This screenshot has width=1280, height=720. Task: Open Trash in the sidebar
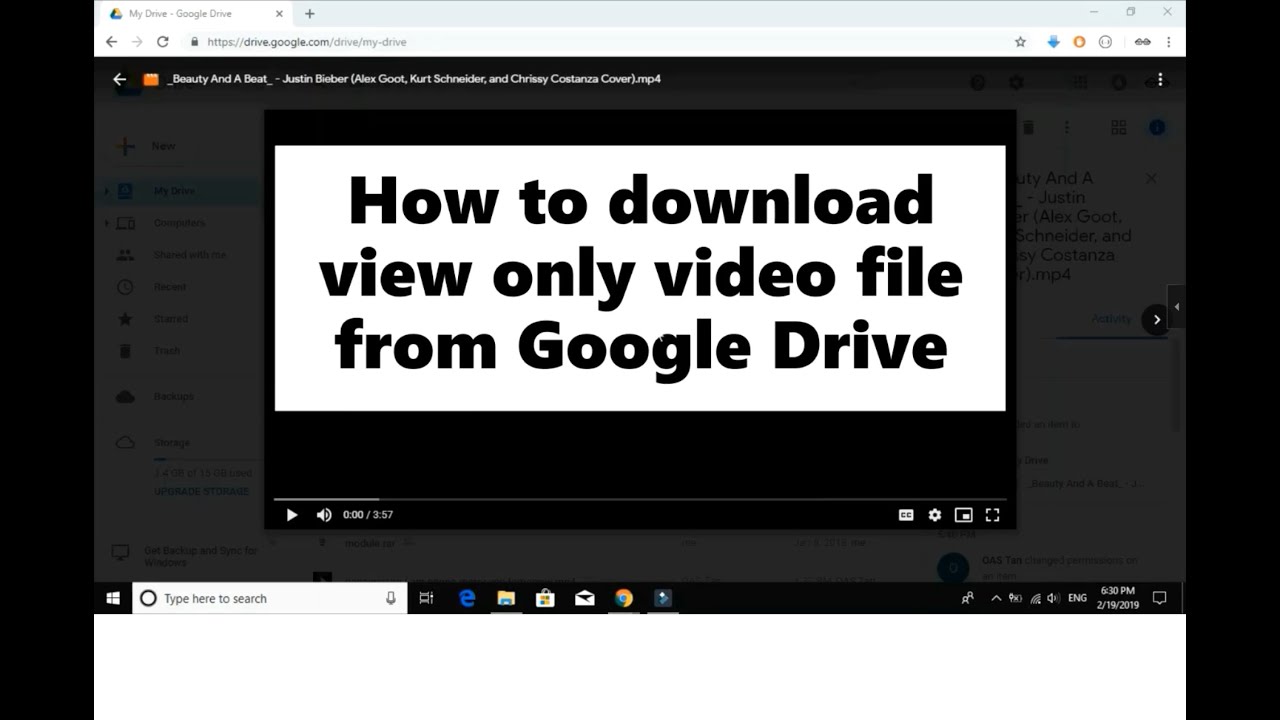coord(167,351)
